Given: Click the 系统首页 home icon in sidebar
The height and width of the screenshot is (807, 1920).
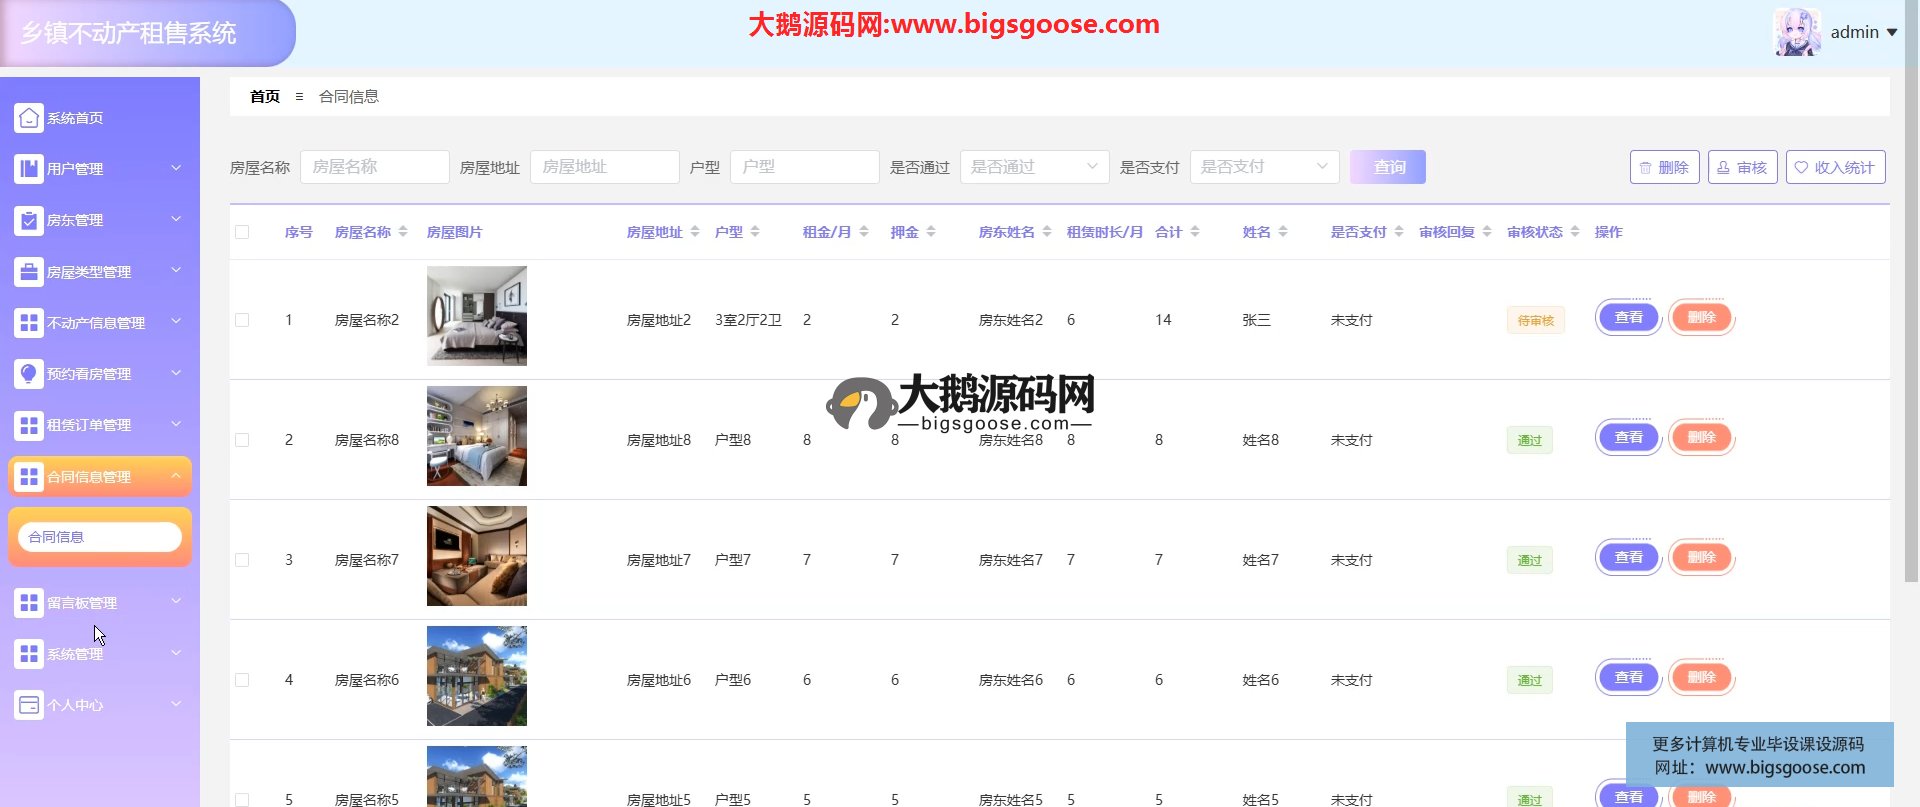Looking at the screenshot, I should (x=29, y=118).
